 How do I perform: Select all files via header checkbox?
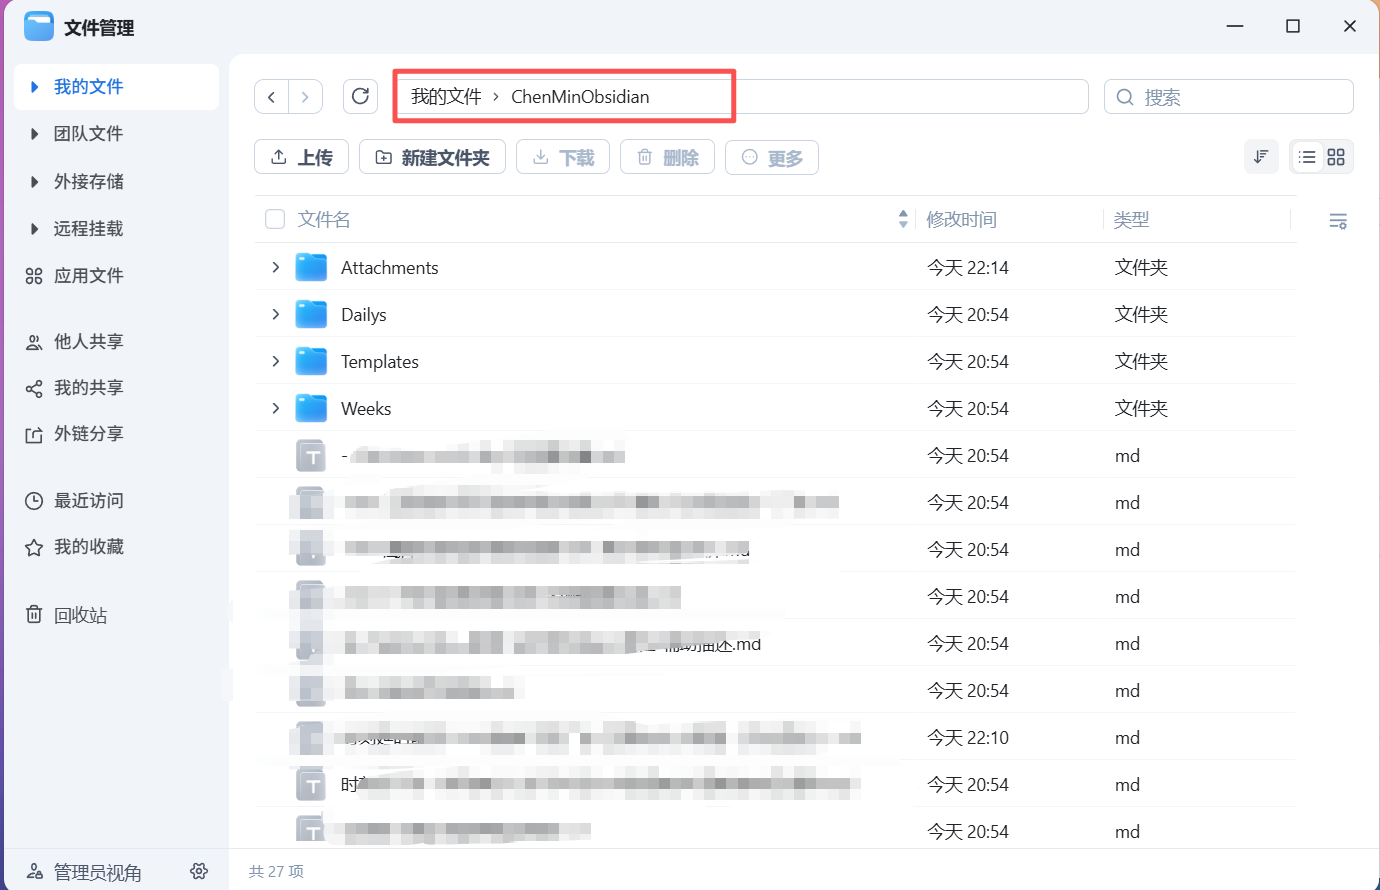pos(274,219)
